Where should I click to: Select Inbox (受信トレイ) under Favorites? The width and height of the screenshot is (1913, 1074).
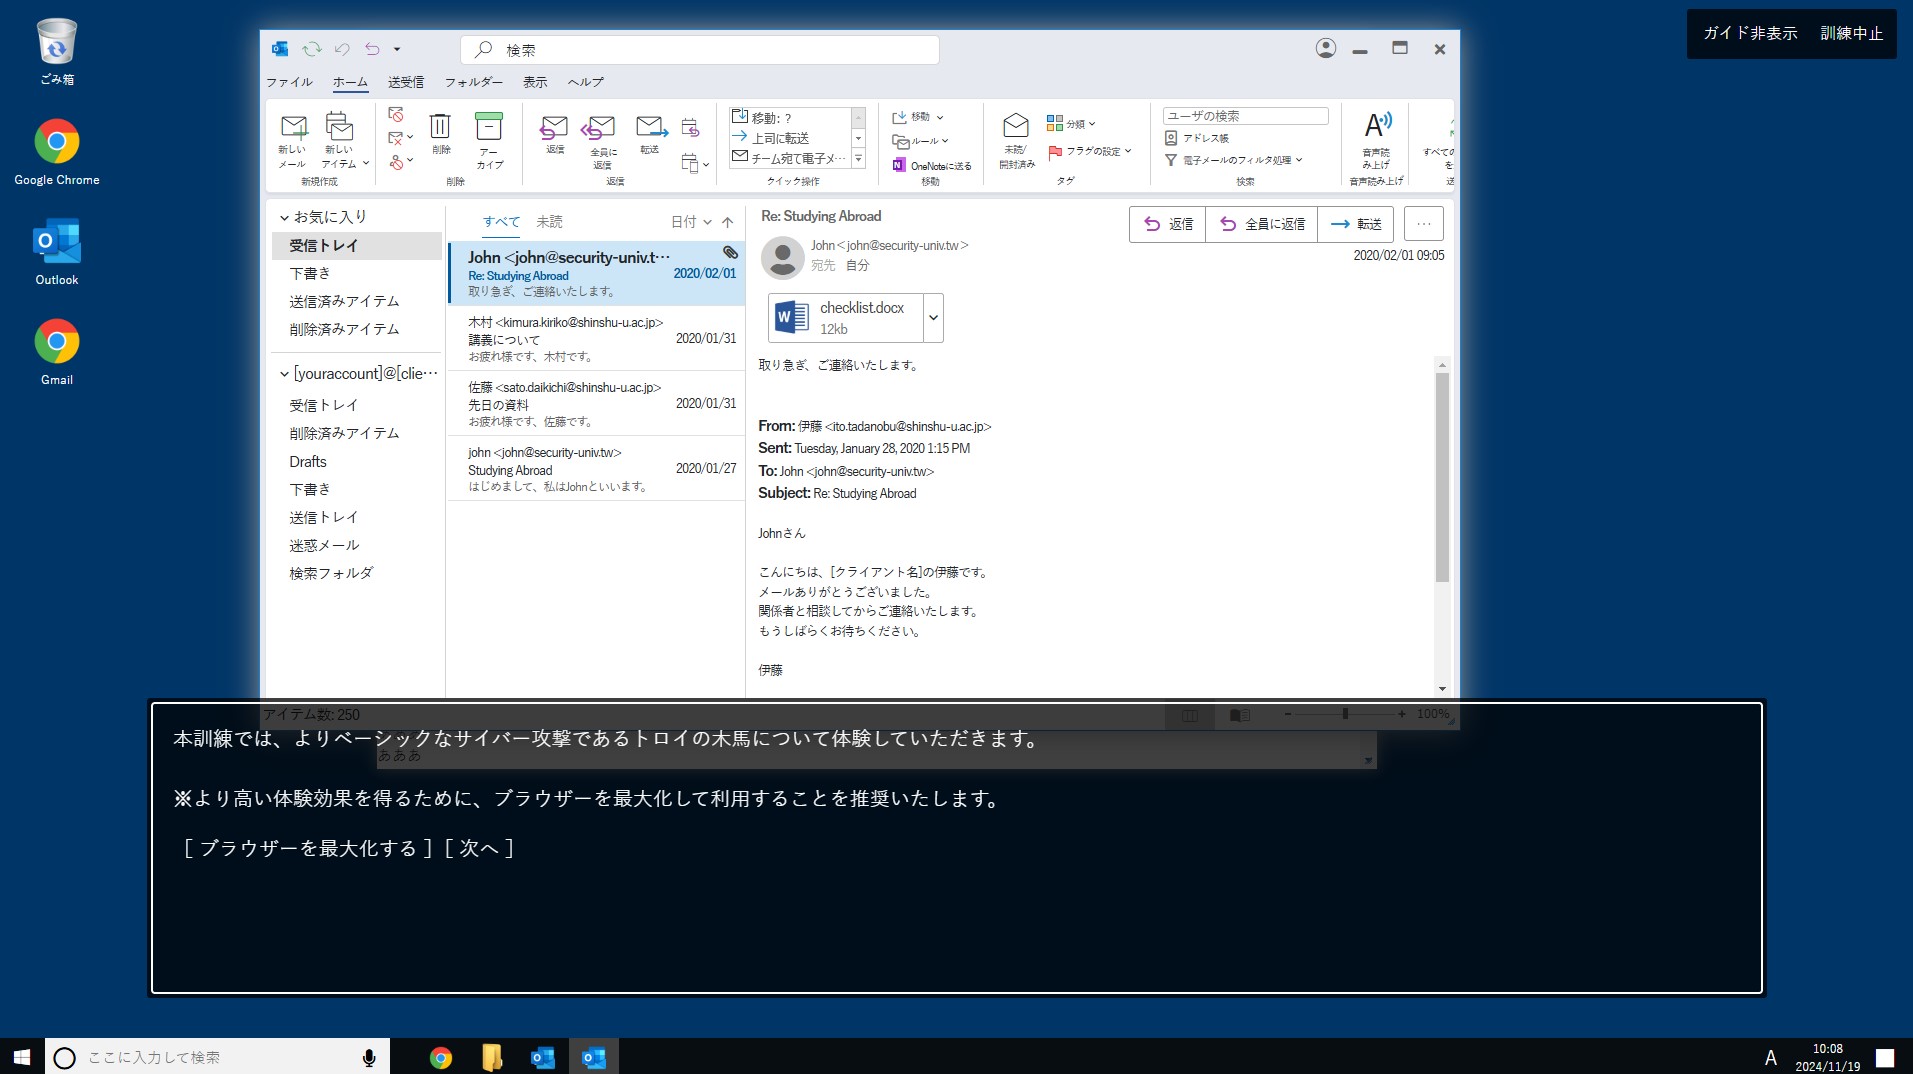tap(357, 245)
